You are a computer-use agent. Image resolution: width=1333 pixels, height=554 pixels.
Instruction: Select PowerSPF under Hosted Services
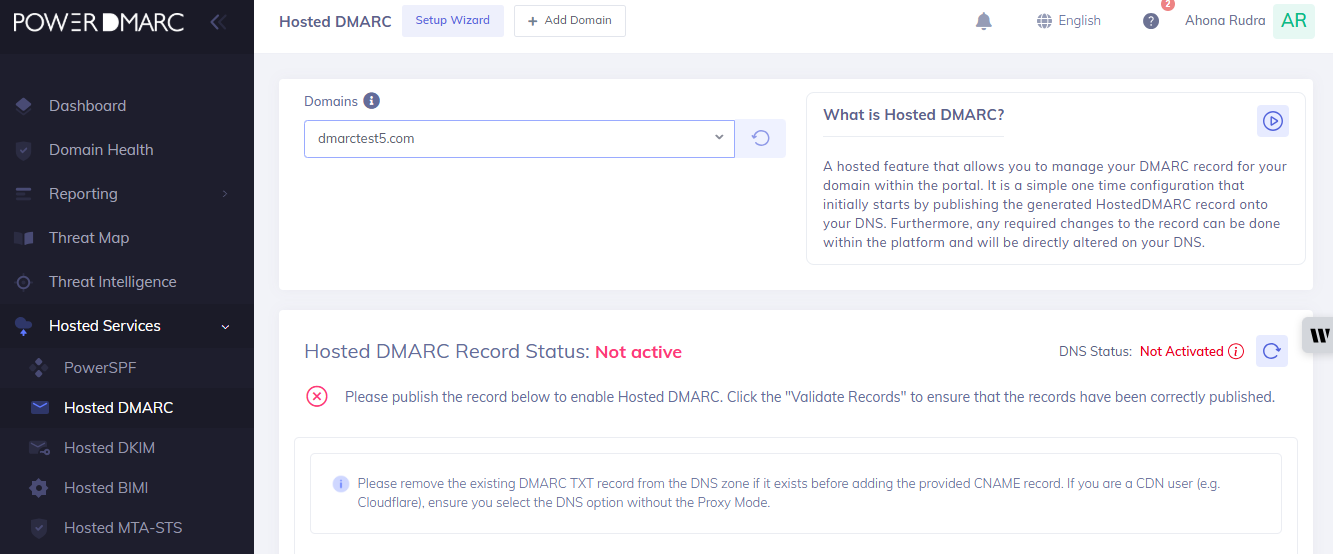click(x=100, y=368)
